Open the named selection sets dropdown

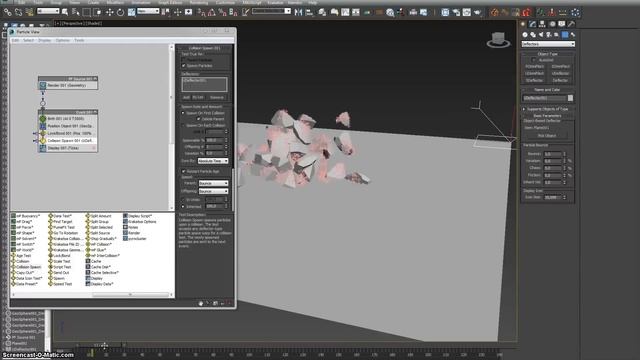271,11
